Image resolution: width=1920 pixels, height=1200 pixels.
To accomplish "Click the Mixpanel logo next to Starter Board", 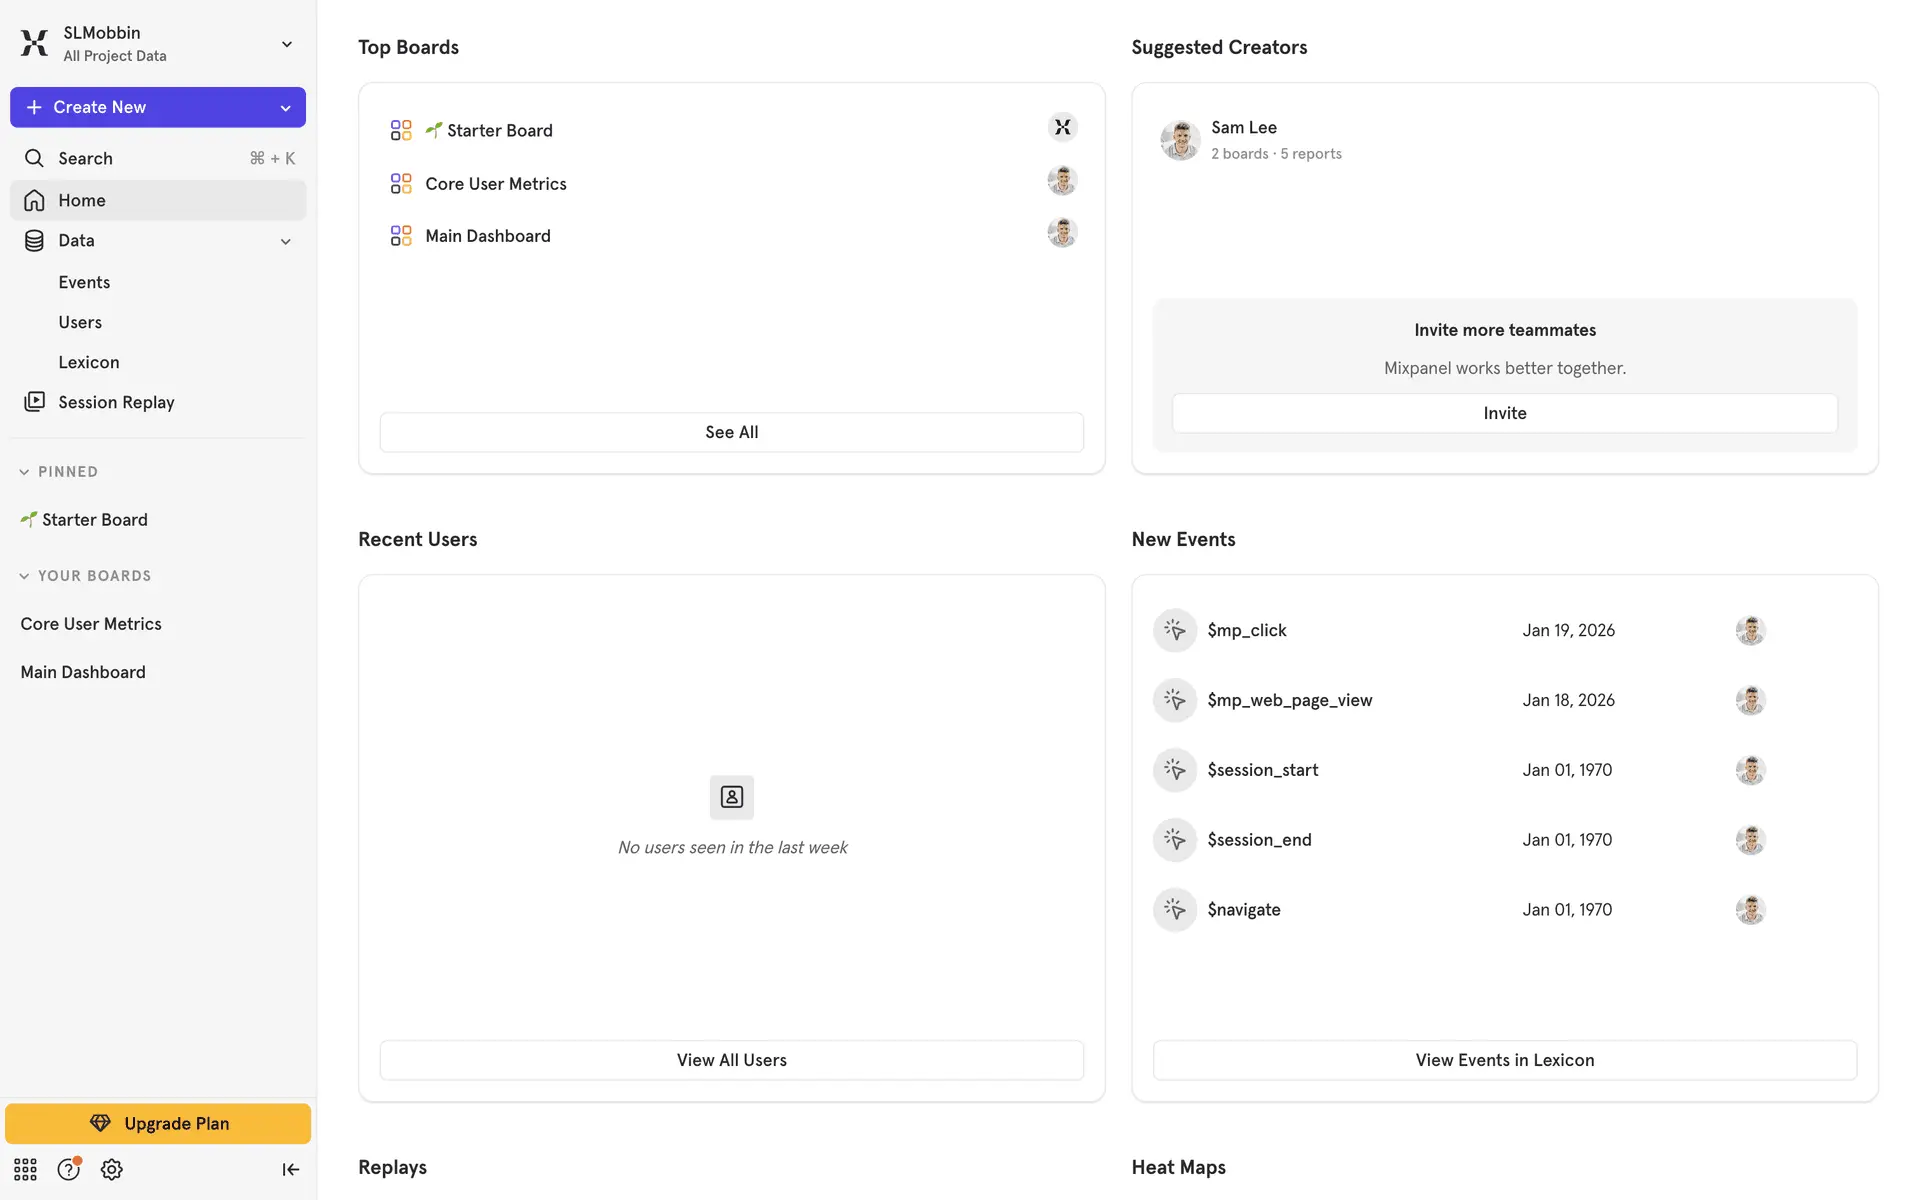I will (x=1062, y=127).
